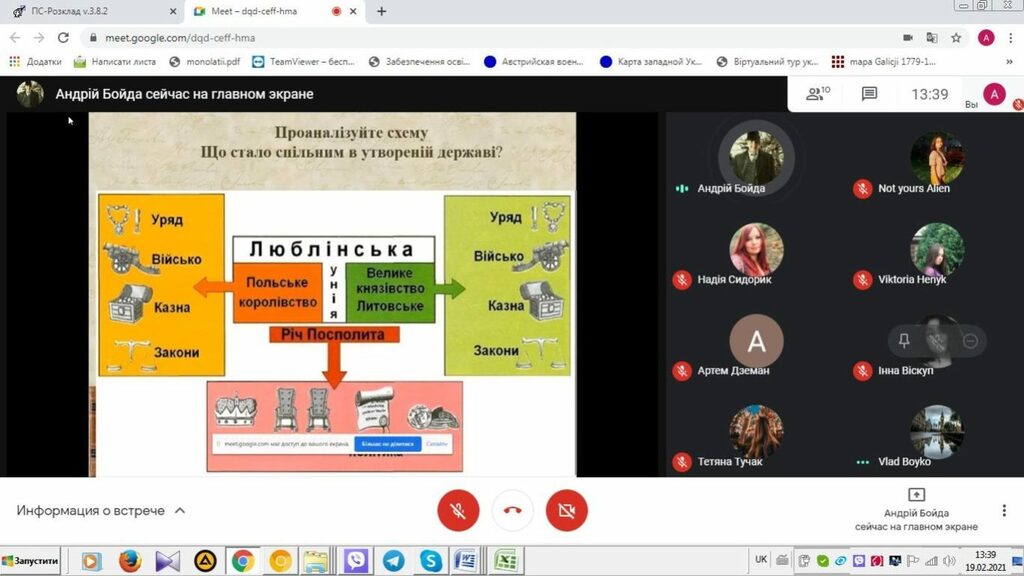Open the Chrome three-dot menu
Viewport: 1024px width, 576px height.
click(1010, 38)
